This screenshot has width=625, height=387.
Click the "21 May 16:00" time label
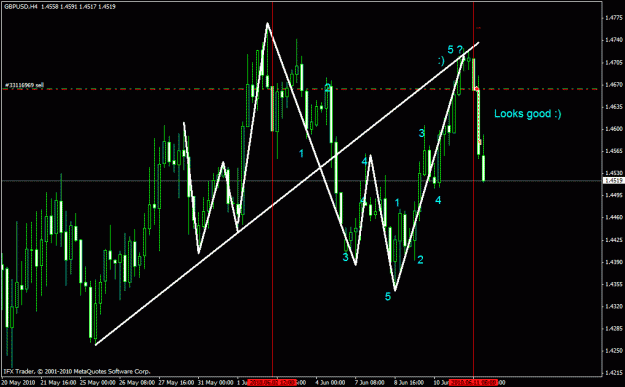(x=58, y=383)
